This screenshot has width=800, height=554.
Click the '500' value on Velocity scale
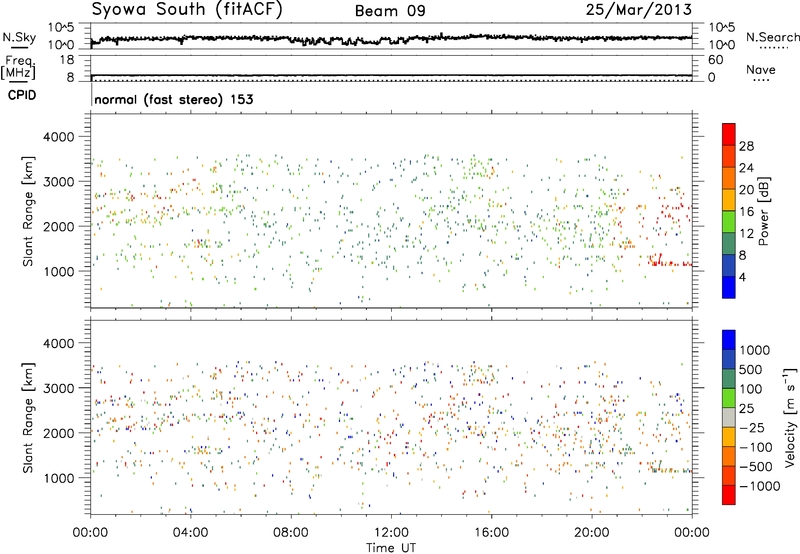click(751, 369)
